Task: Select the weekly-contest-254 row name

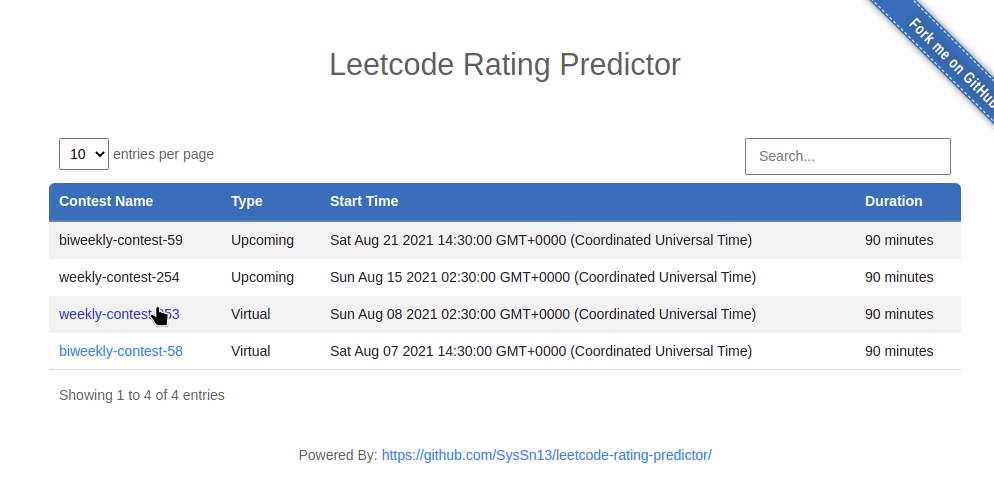Action: click(x=119, y=277)
